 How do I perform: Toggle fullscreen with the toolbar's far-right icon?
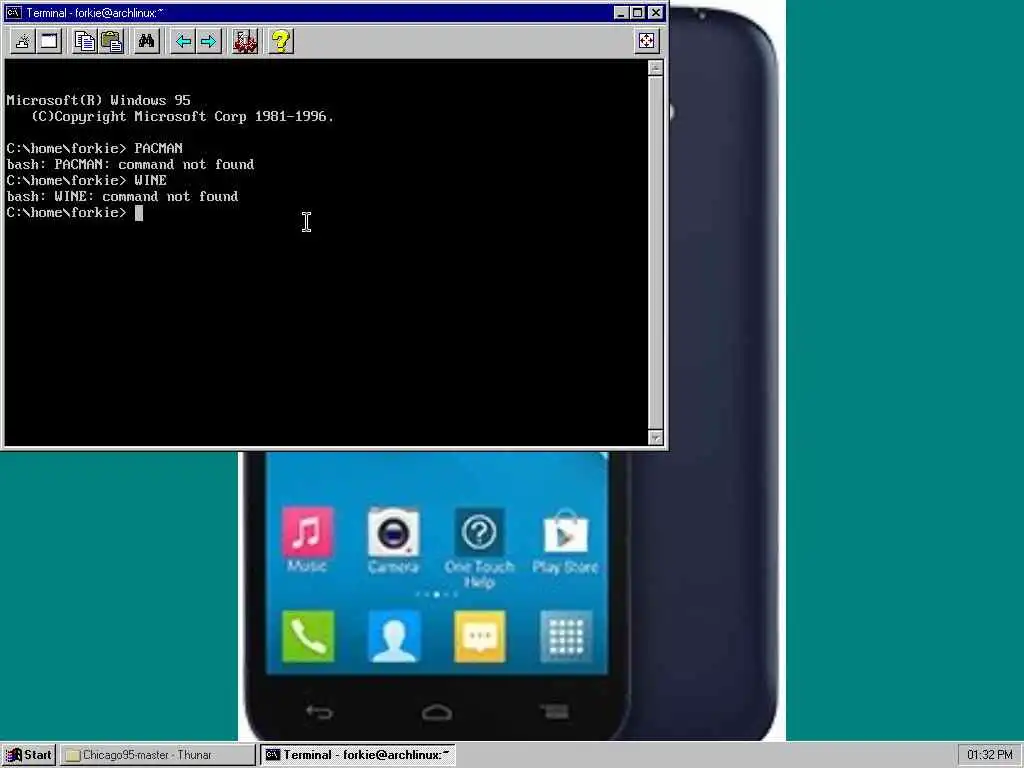click(647, 41)
